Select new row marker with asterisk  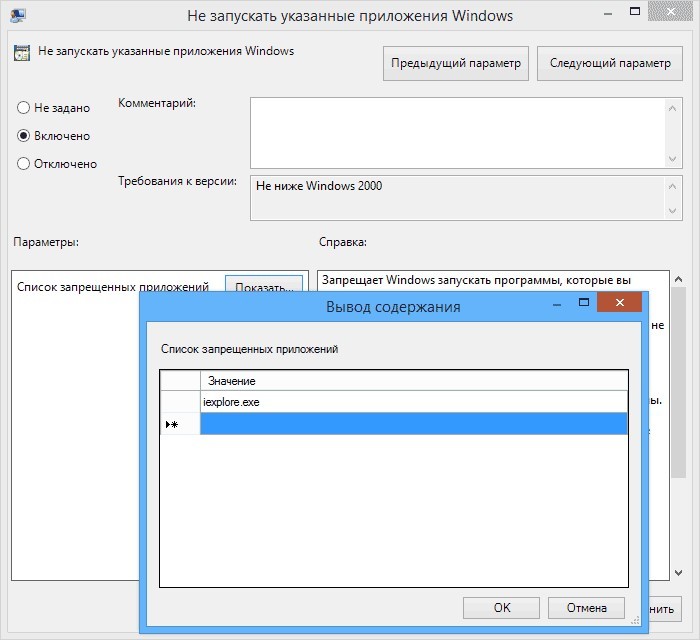180,424
